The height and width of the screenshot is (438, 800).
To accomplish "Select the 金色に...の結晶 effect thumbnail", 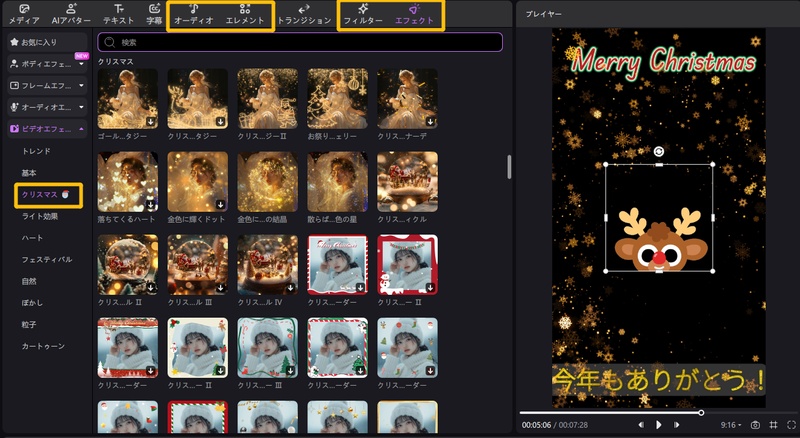I will pyautogui.click(x=267, y=181).
